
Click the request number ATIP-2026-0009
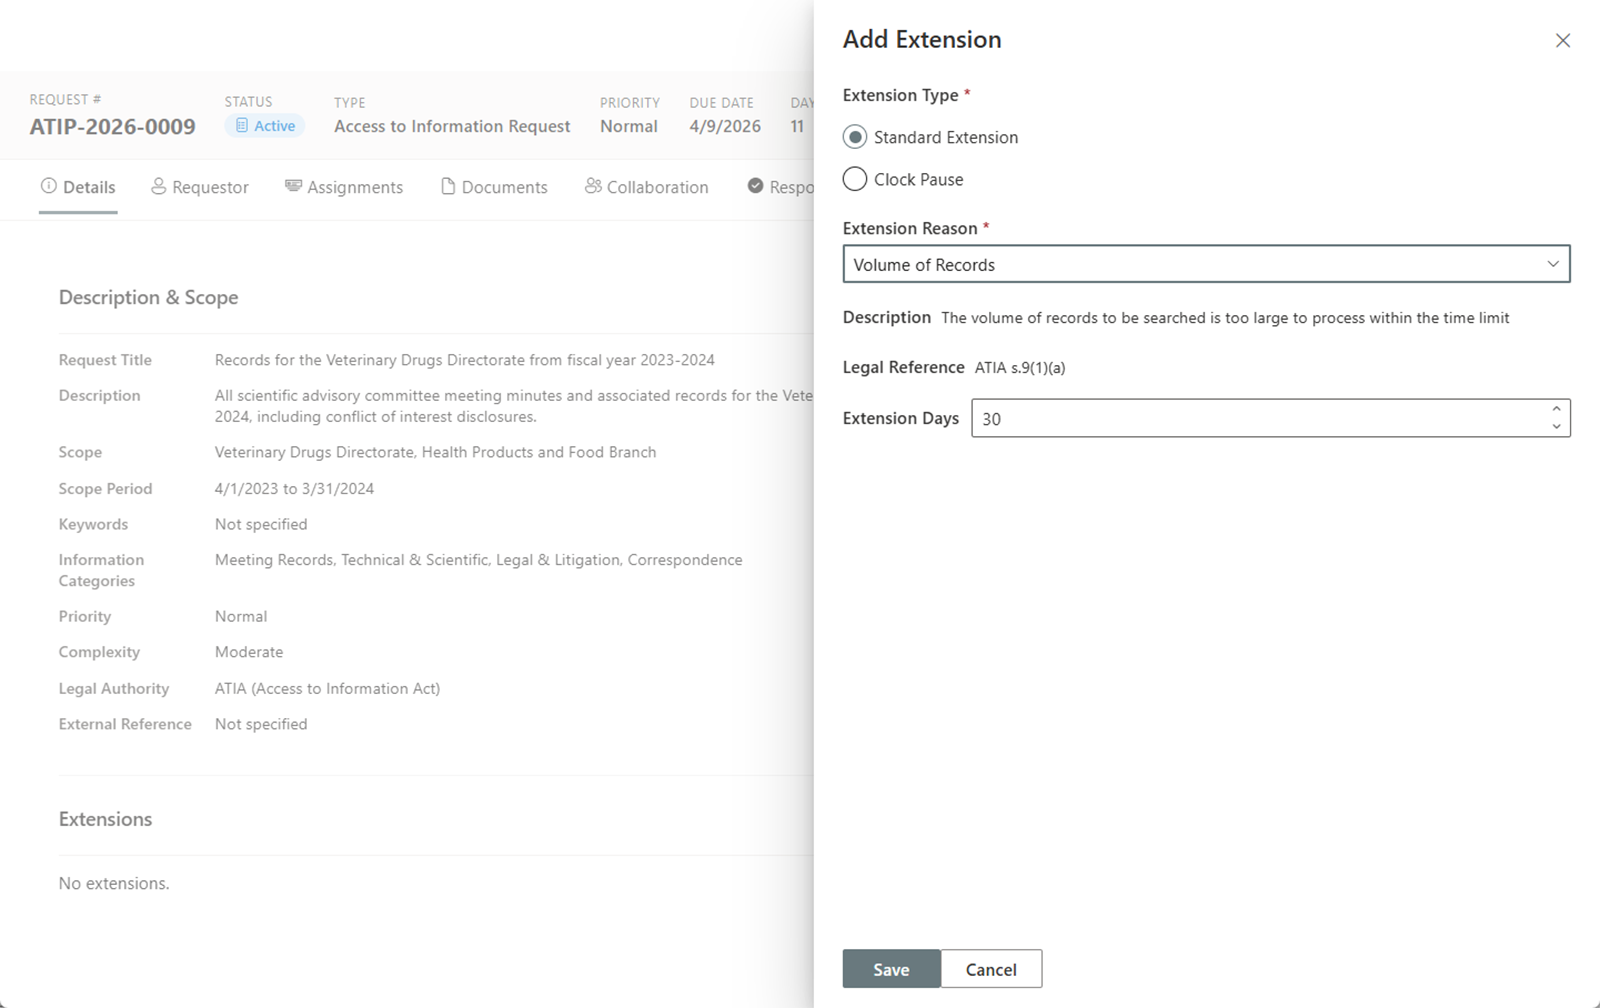click(x=112, y=127)
